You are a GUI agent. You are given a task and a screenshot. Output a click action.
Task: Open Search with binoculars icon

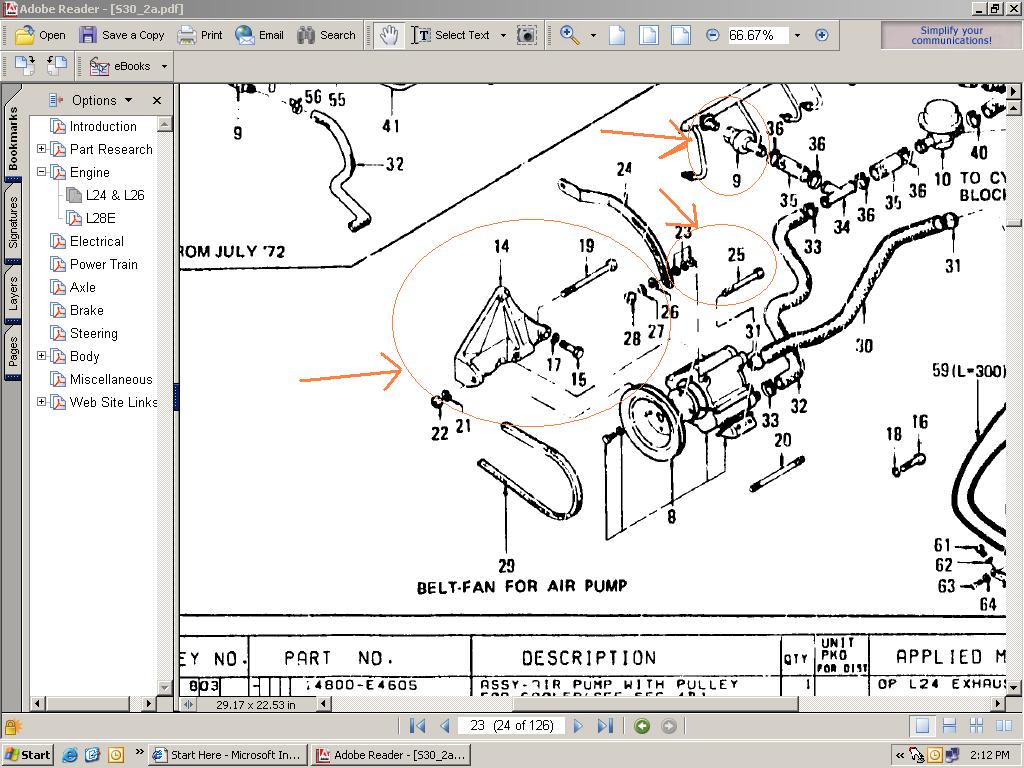pyautogui.click(x=326, y=35)
